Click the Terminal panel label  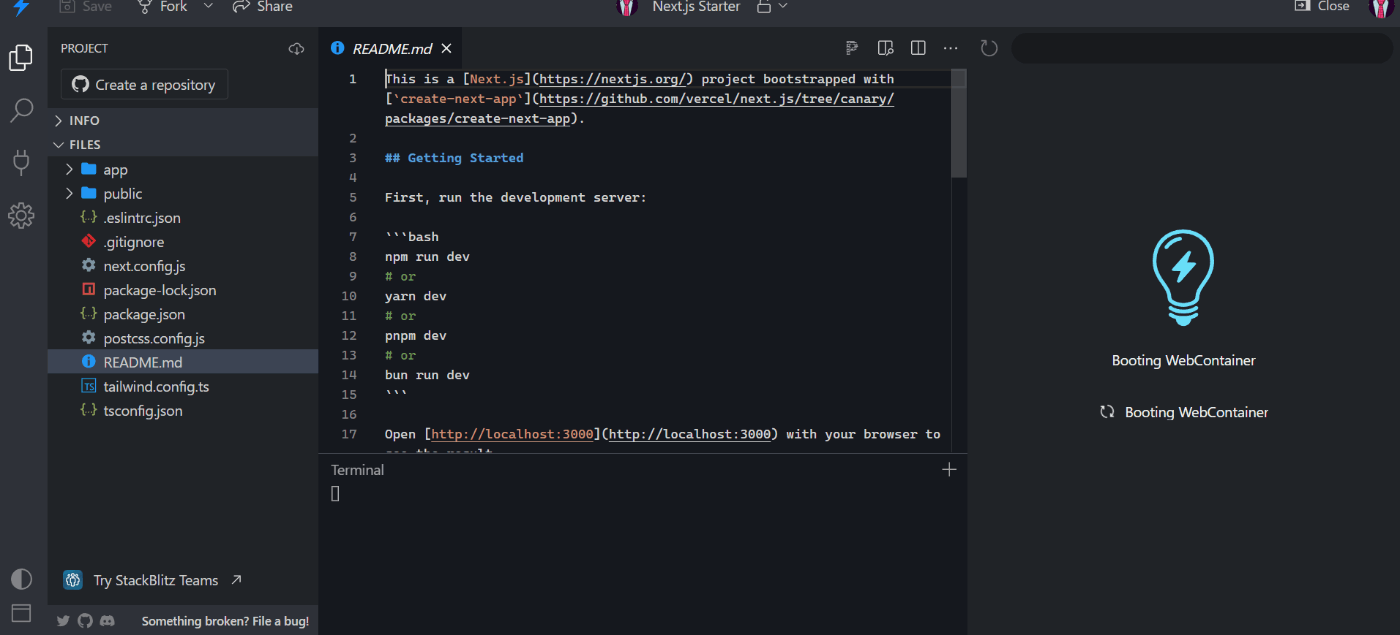(357, 470)
